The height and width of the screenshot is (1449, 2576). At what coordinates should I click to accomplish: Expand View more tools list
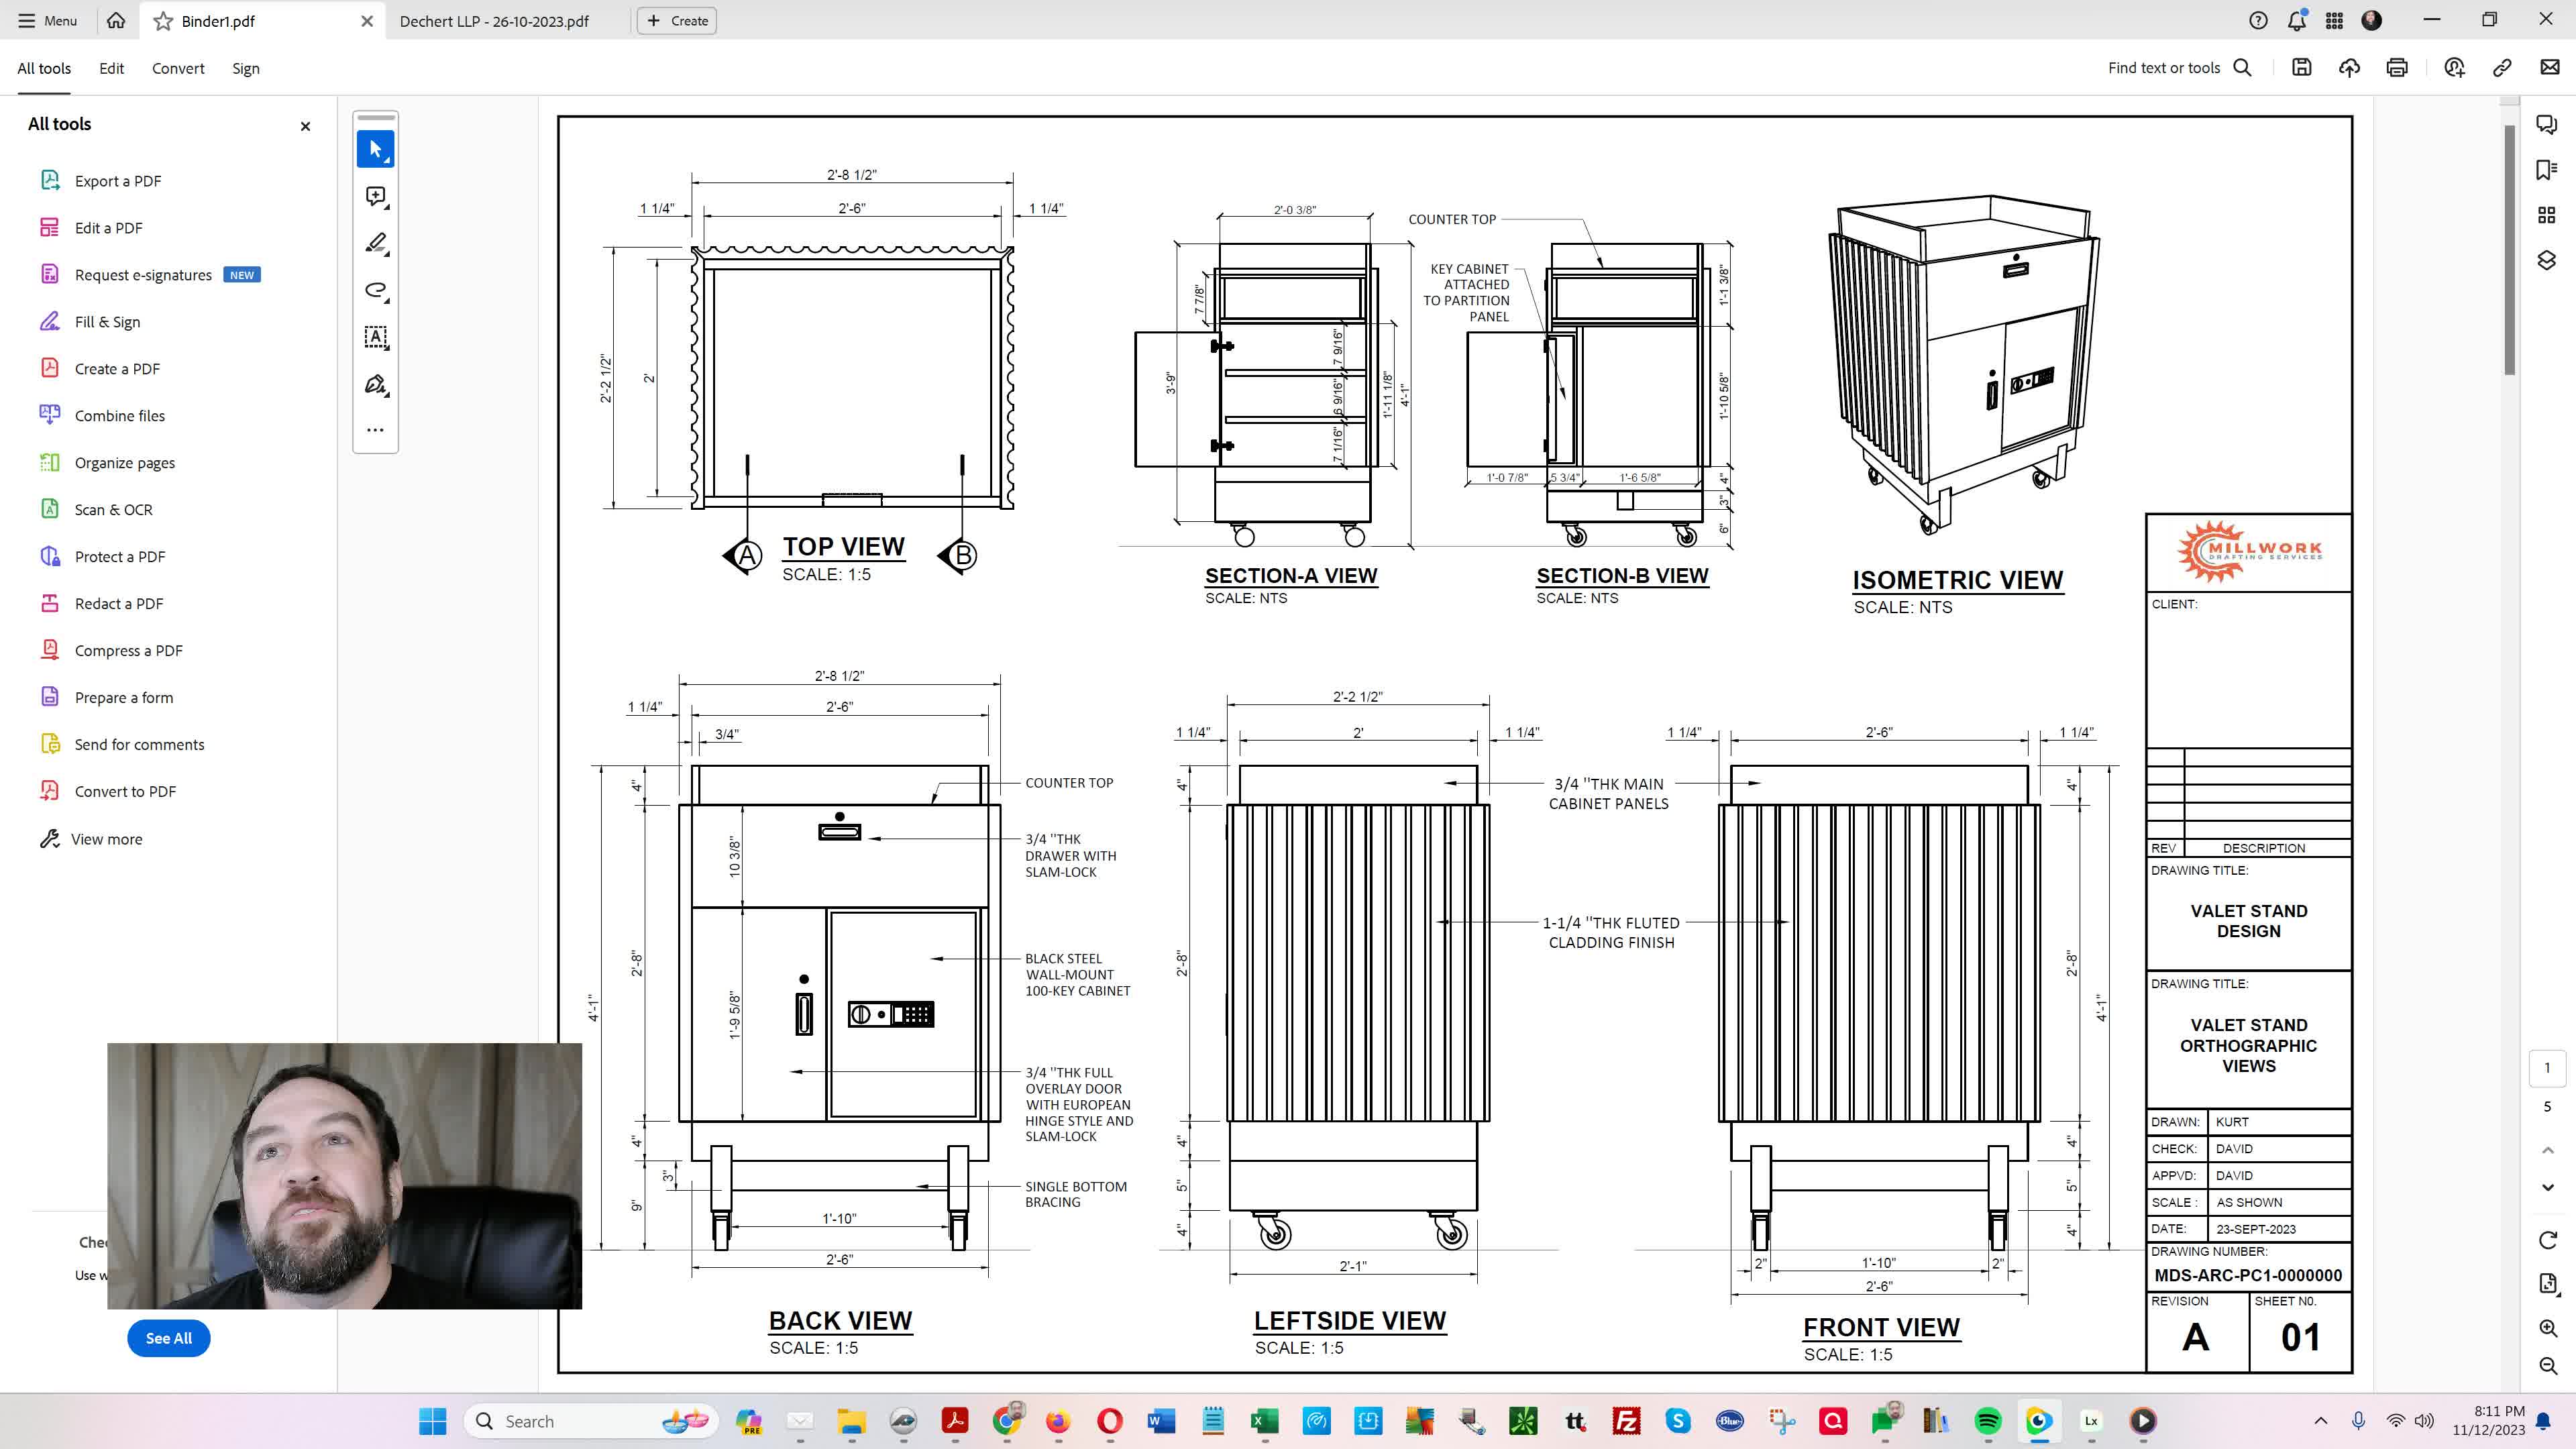click(x=106, y=839)
